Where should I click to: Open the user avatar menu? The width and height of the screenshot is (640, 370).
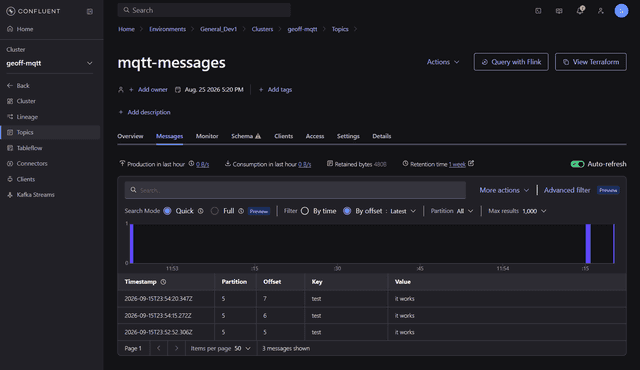click(621, 11)
